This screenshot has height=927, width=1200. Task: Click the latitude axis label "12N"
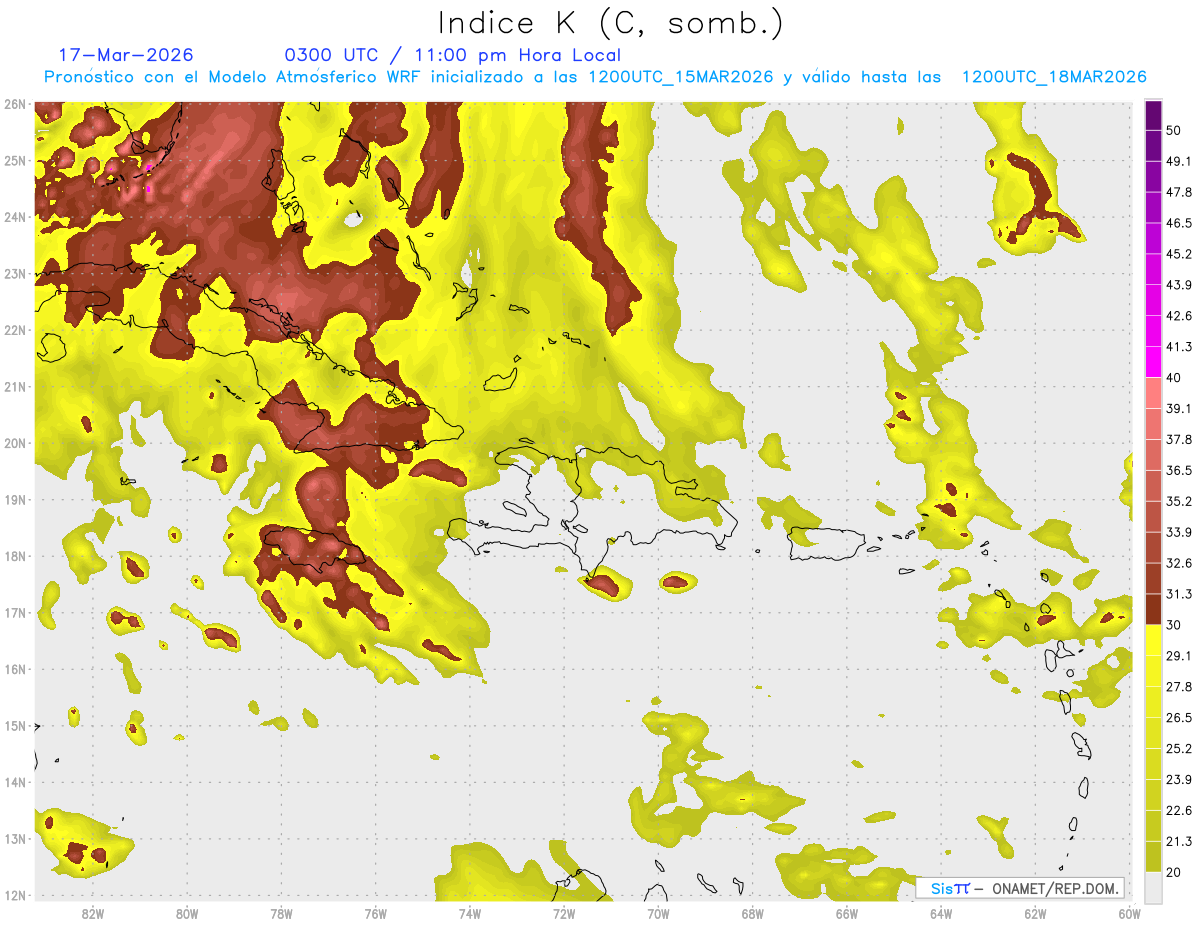(15, 895)
